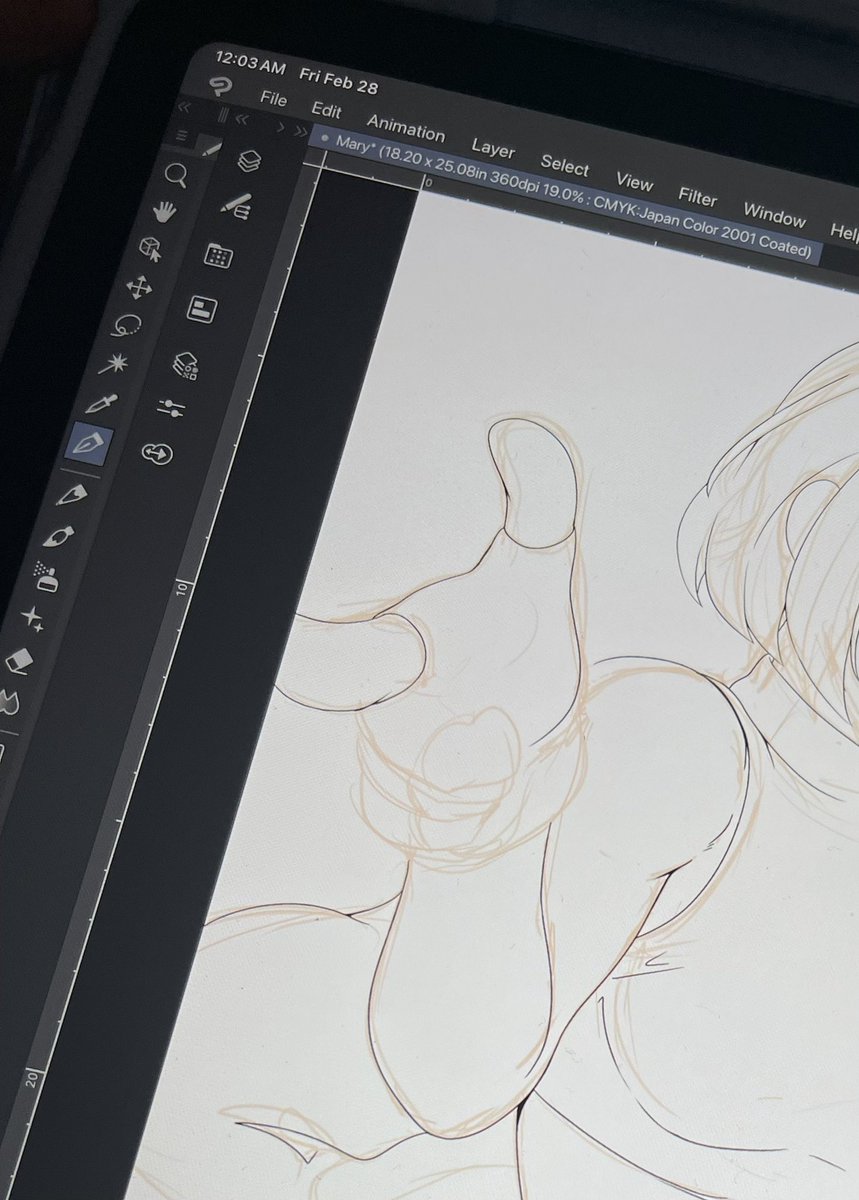Collapse palette dock with second left double chevron

point(240,120)
